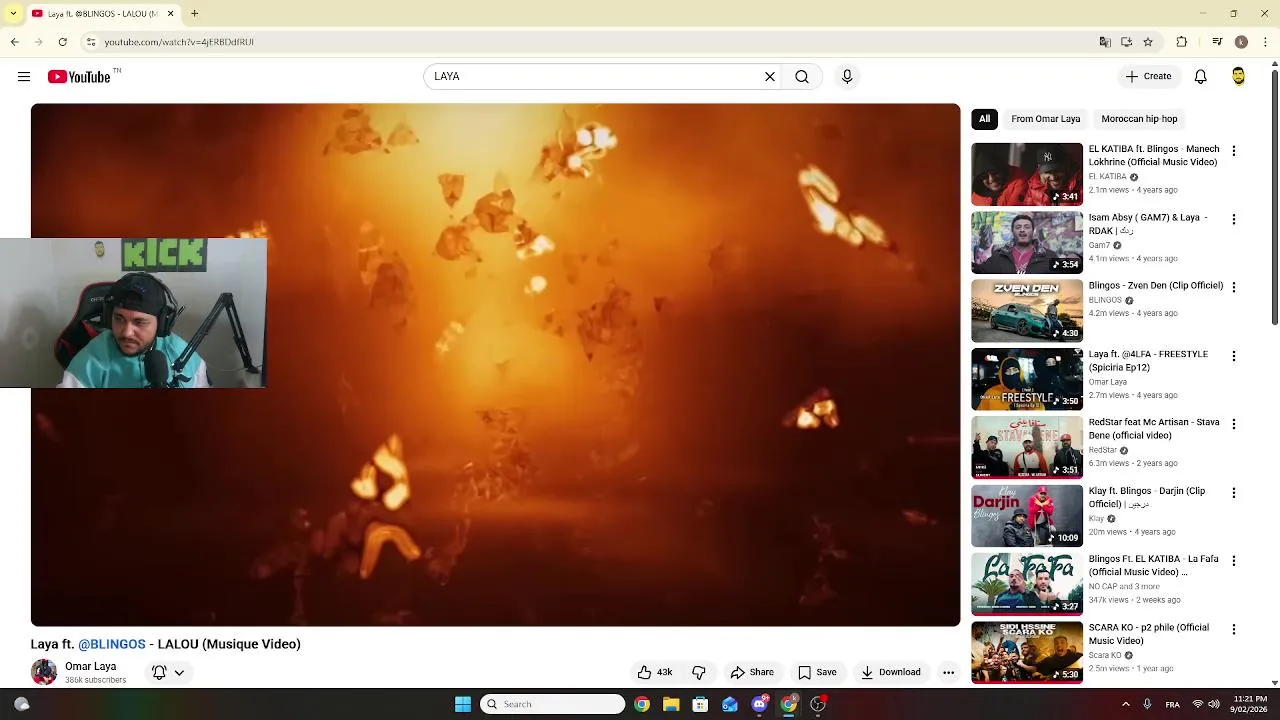Screen dimensions: 1280x720
Task: Start voice search with the microphone
Action: pos(847,76)
